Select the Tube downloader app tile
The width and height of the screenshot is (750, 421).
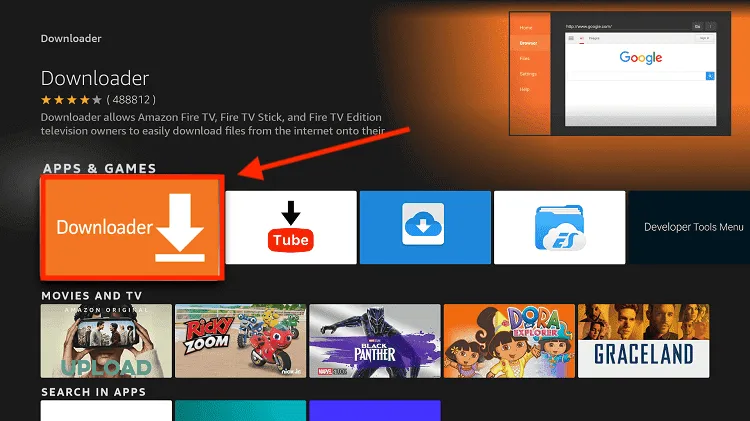291,227
